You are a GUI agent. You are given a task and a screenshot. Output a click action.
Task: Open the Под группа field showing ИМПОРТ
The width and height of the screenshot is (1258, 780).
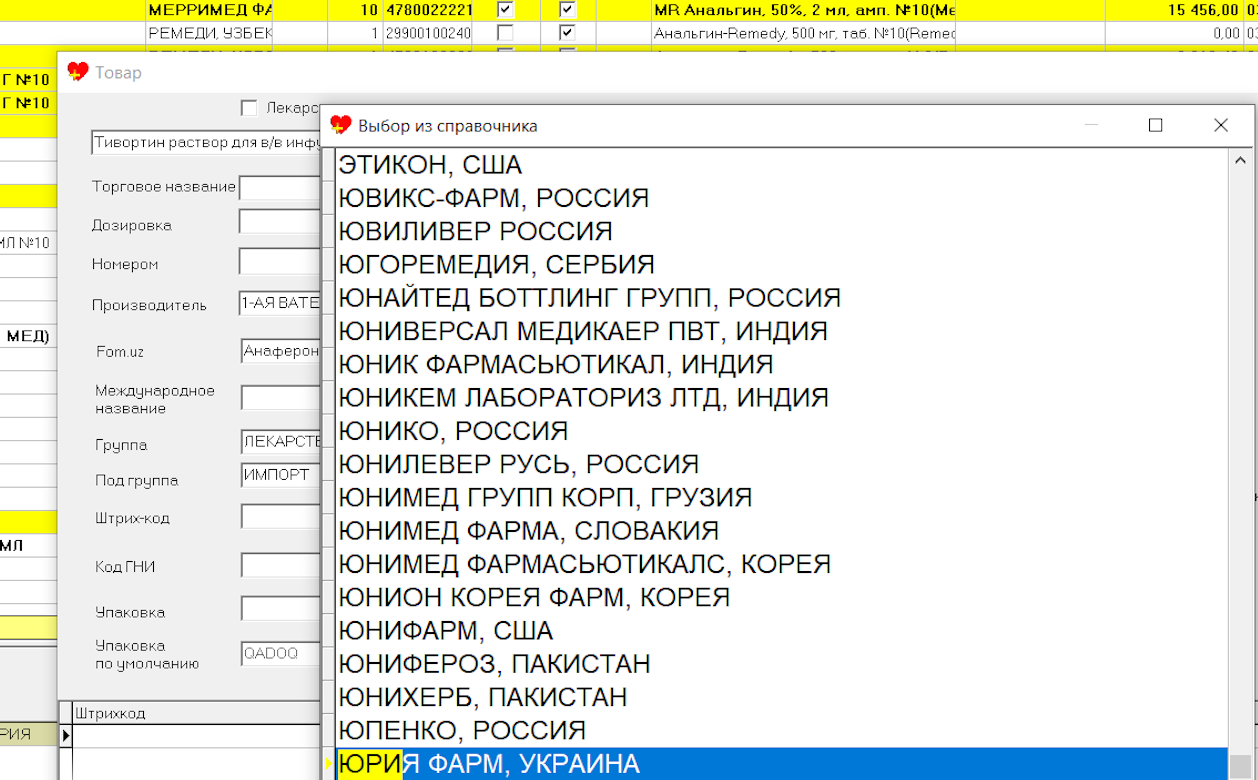coord(280,476)
